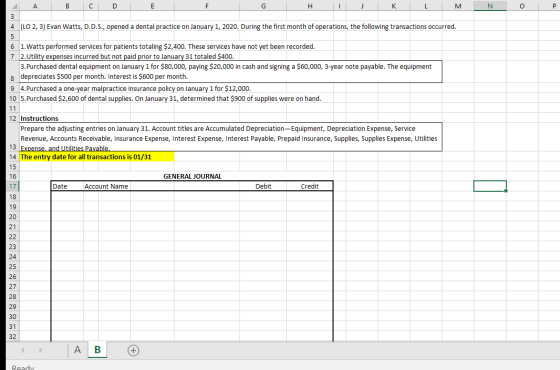This screenshot has width=560, height=370.
Task: Select row 17 header
Action: pos(13,186)
